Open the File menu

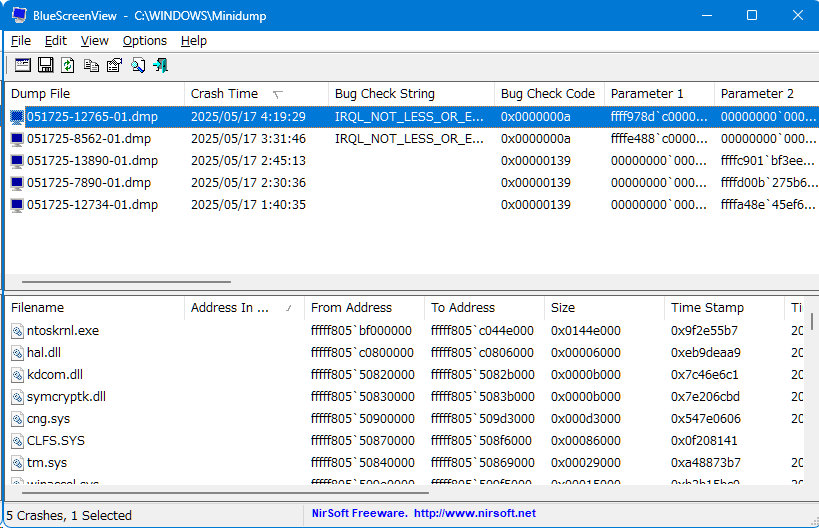pyautogui.click(x=21, y=41)
